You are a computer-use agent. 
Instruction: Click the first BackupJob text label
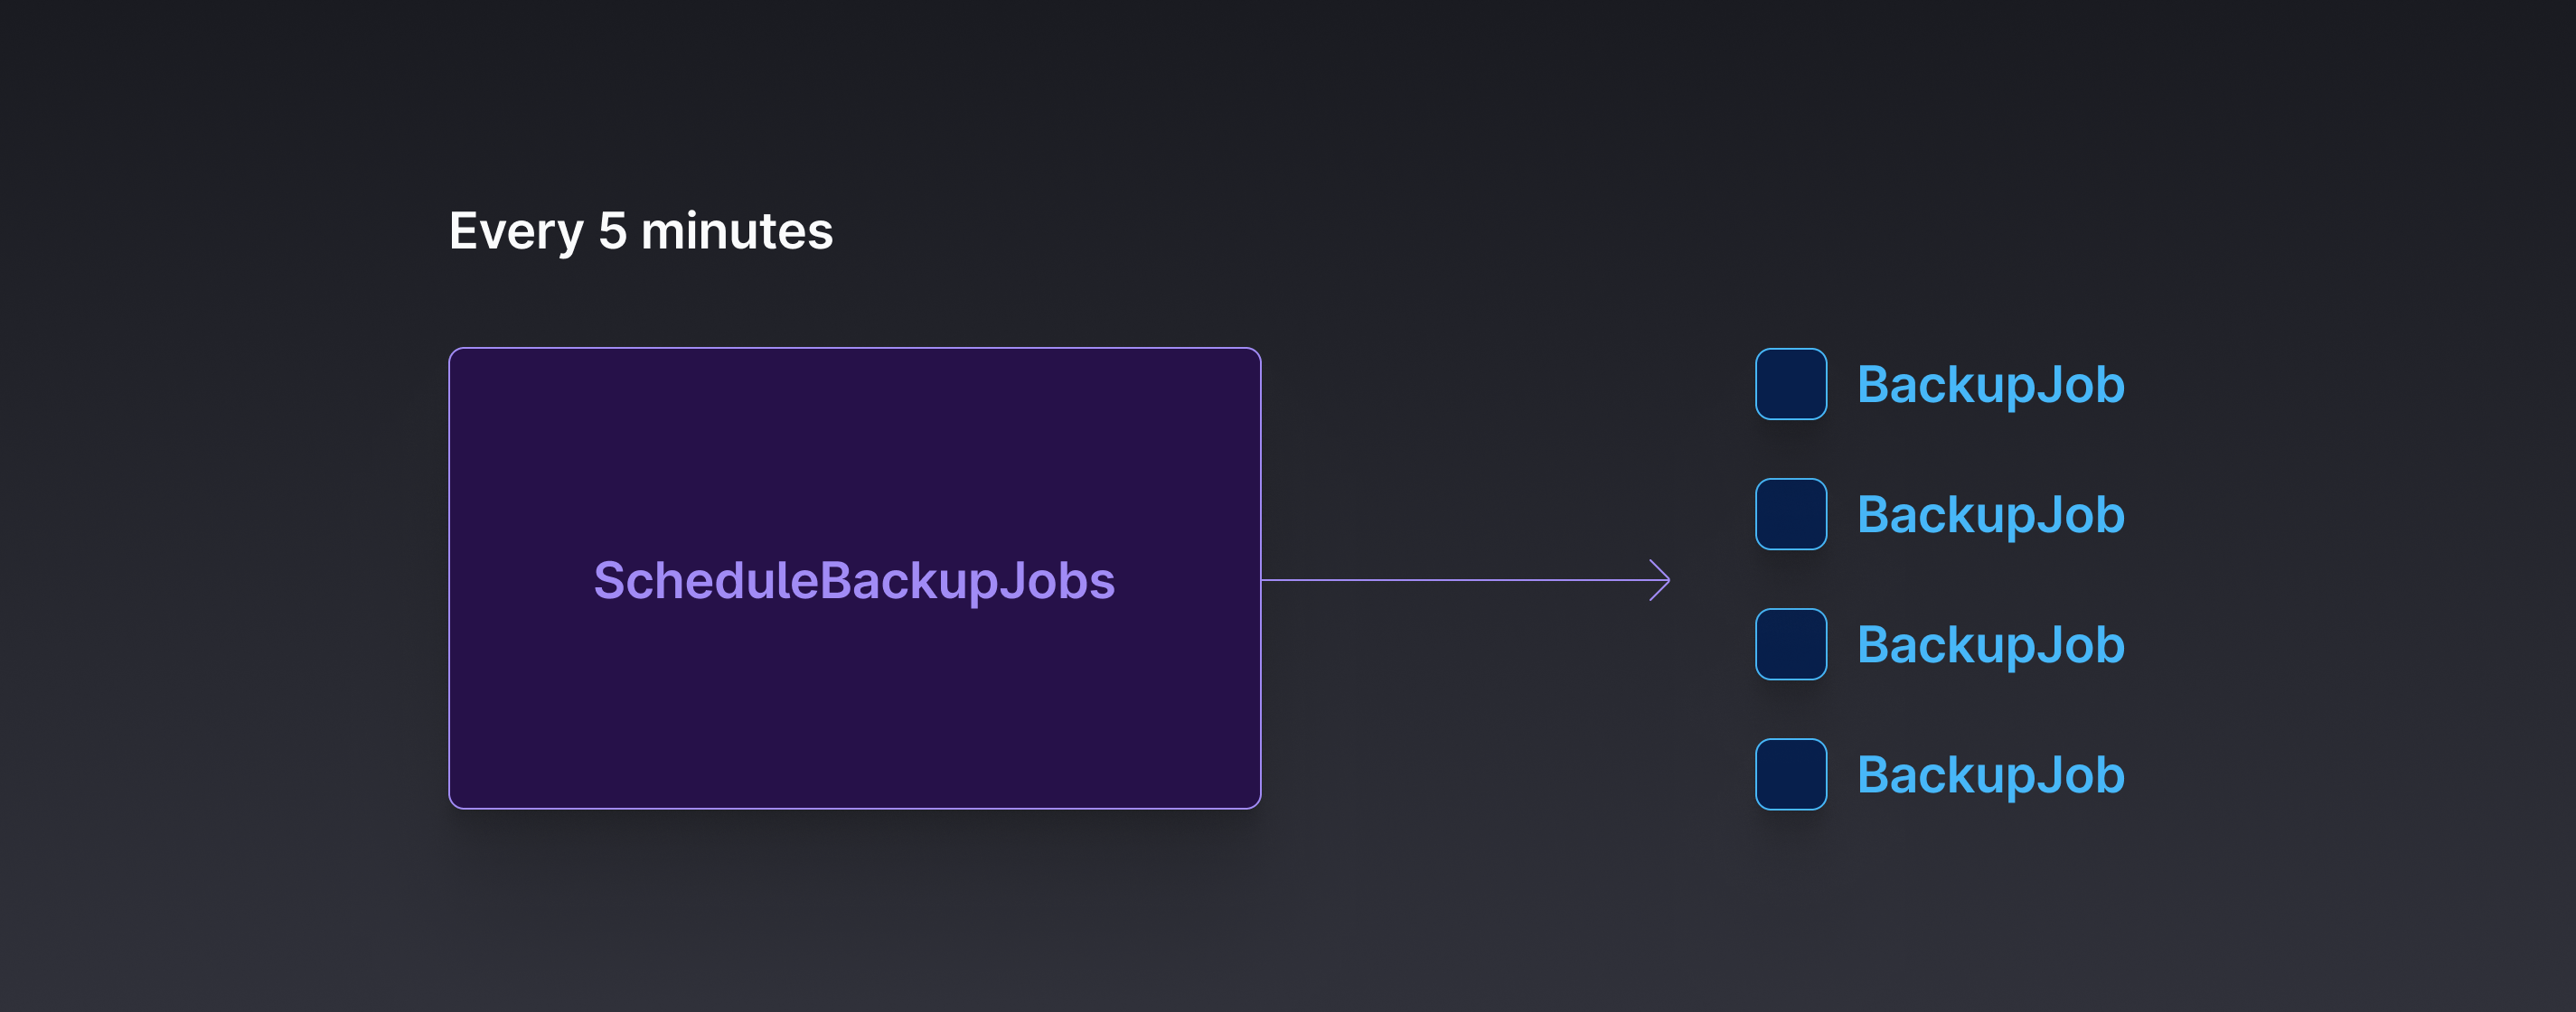[1990, 385]
